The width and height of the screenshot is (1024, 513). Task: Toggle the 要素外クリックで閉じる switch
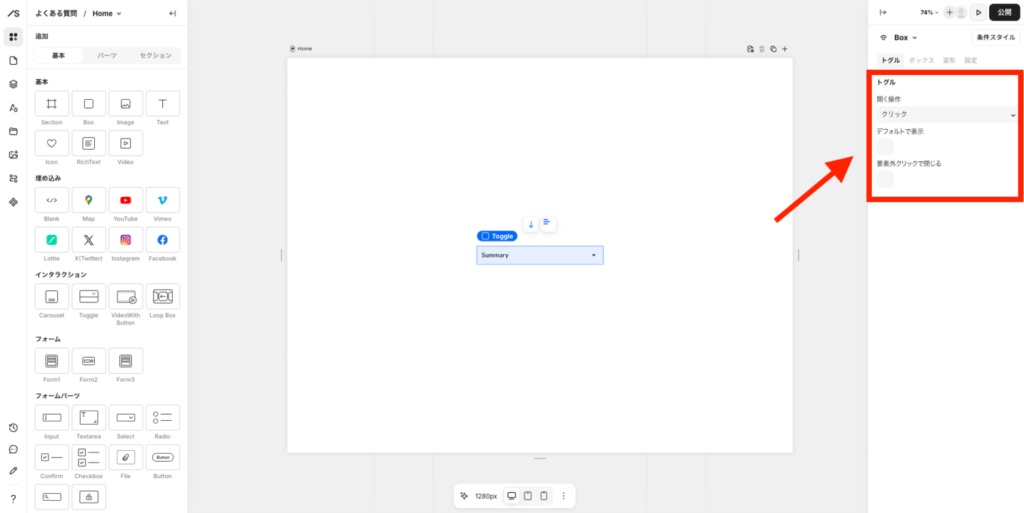(885, 179)
